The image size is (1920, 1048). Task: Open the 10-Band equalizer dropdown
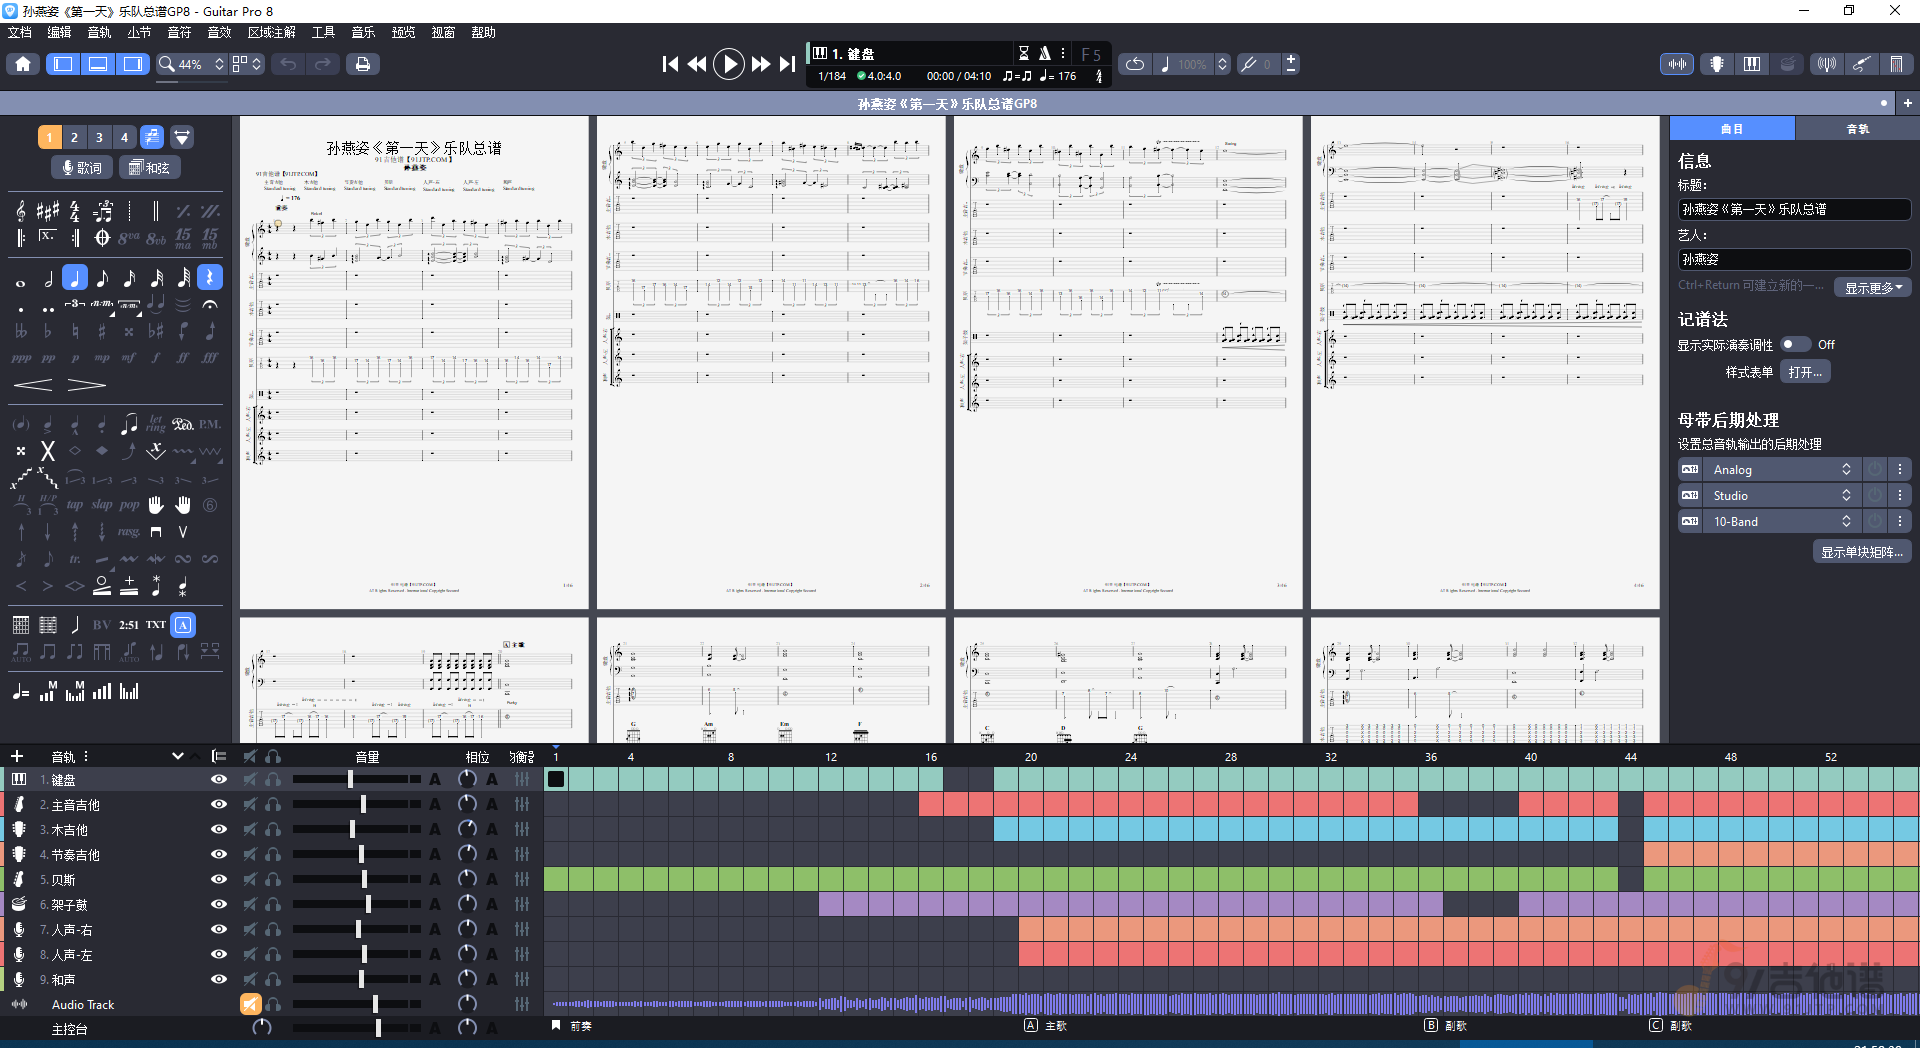point(1780,521)
